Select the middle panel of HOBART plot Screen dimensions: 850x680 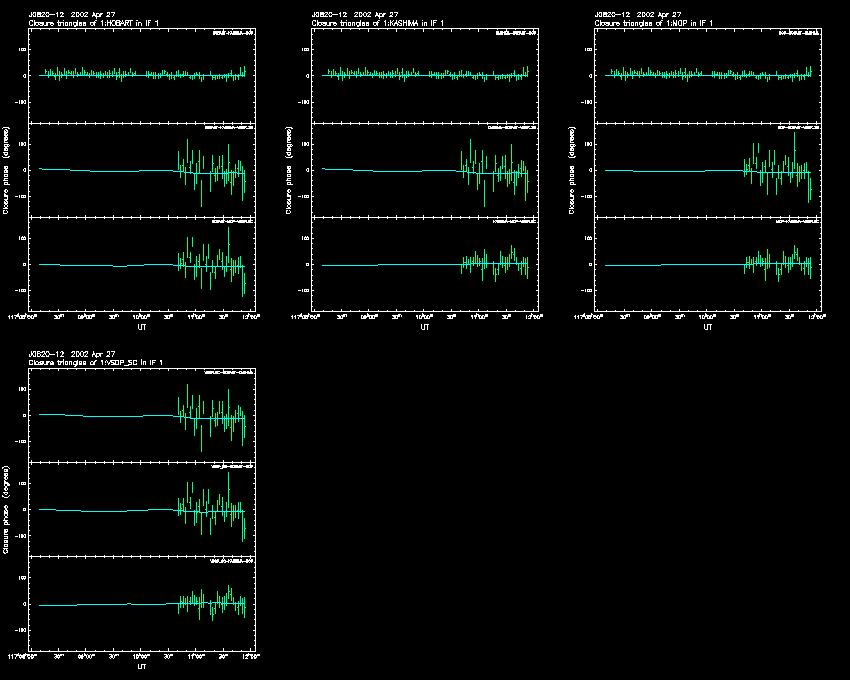tap(142, 169)
